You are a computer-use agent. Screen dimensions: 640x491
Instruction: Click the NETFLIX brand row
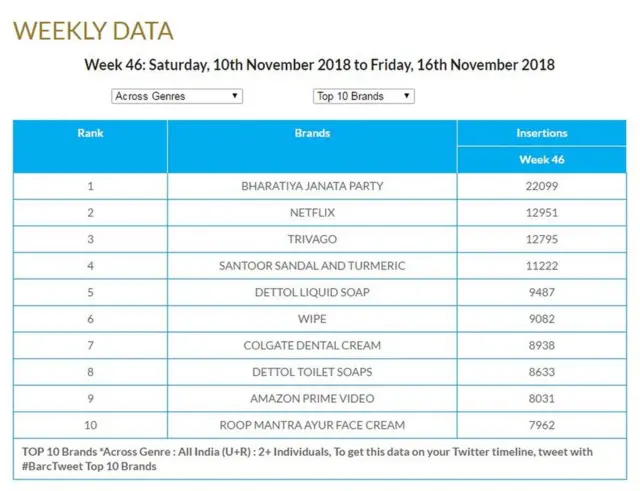[312, 213]
